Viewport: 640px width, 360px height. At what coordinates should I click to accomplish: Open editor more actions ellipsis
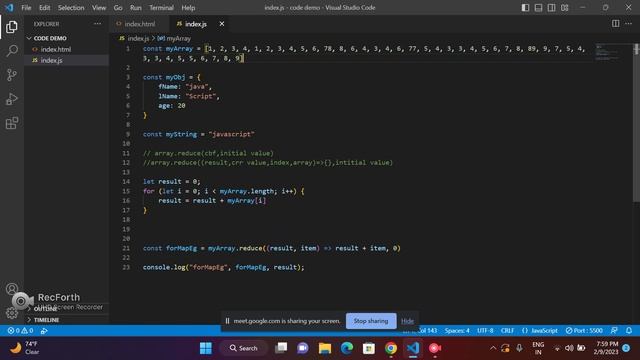(629, 24)
